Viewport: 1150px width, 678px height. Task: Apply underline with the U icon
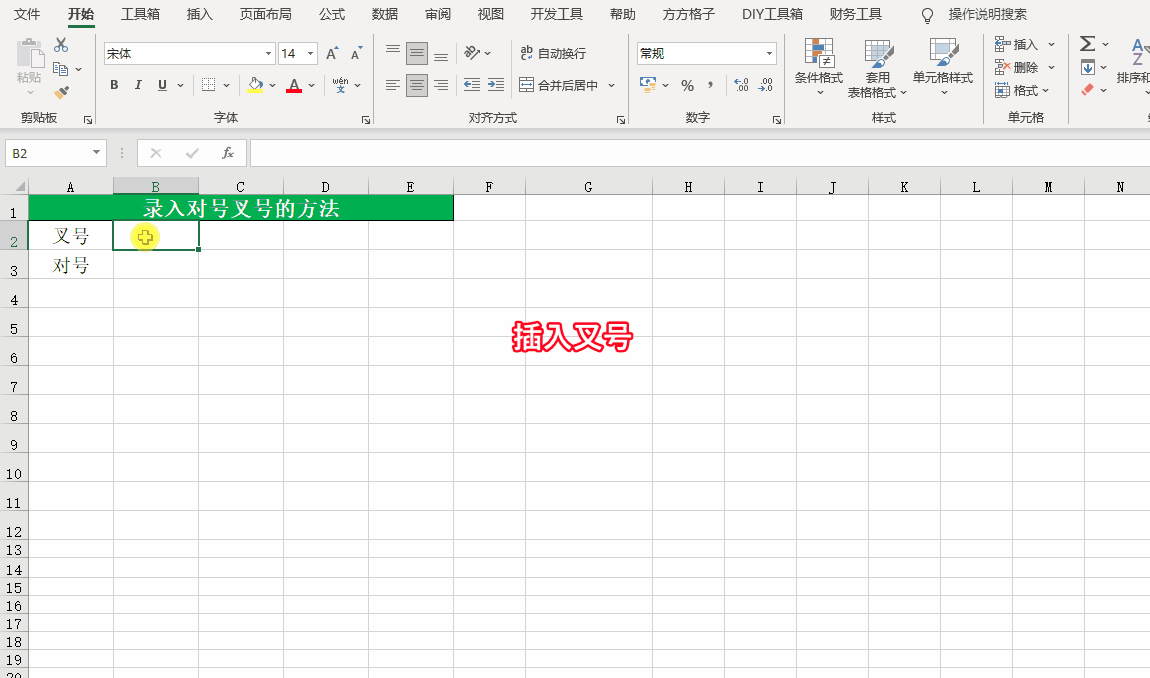point(160,85)
